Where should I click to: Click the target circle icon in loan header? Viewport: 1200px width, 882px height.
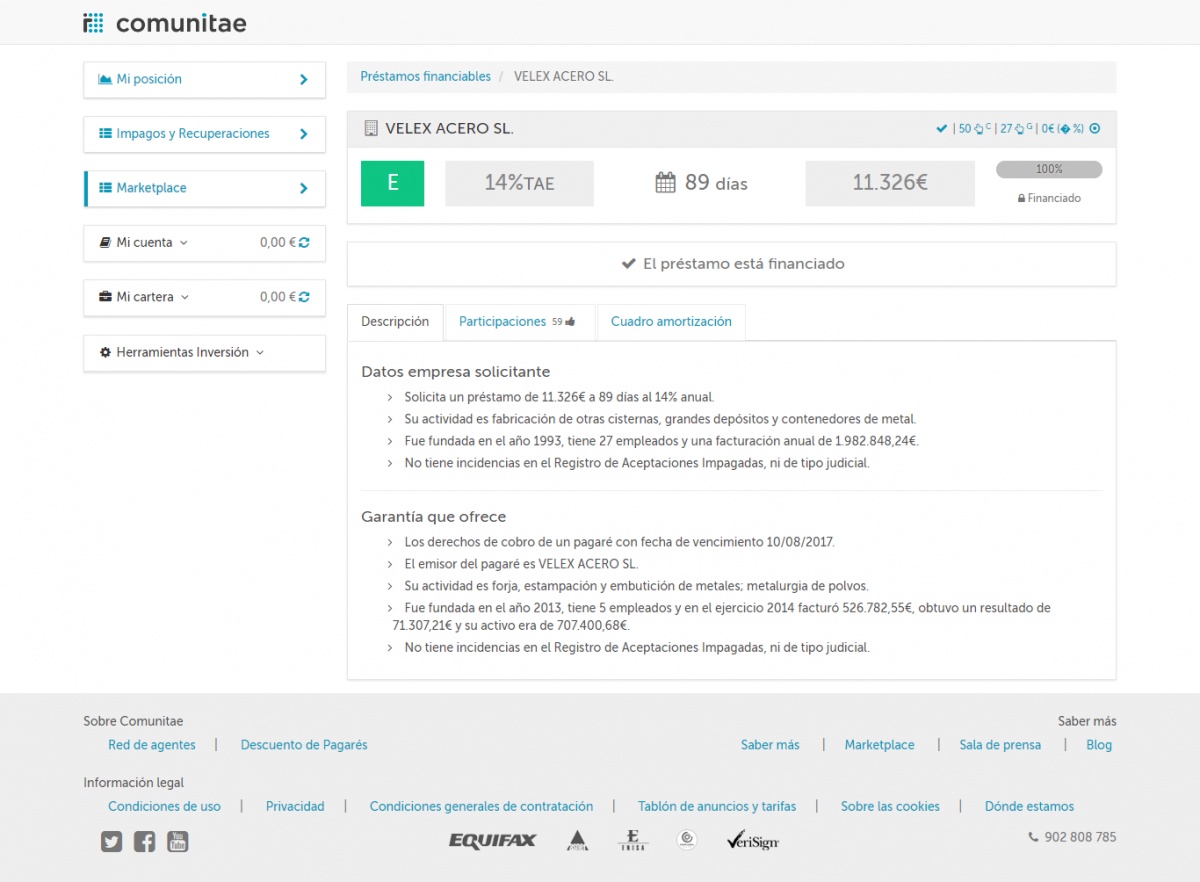[x=1094, y=129]
